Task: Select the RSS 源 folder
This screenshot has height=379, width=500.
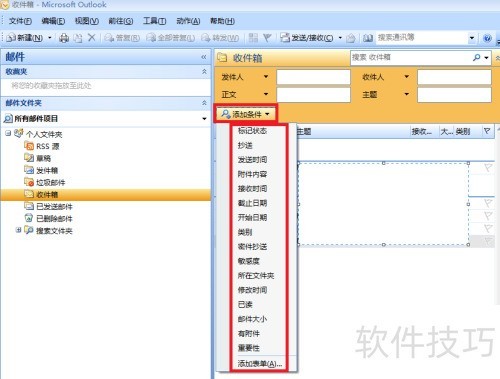Action: [x=42, y=146]
